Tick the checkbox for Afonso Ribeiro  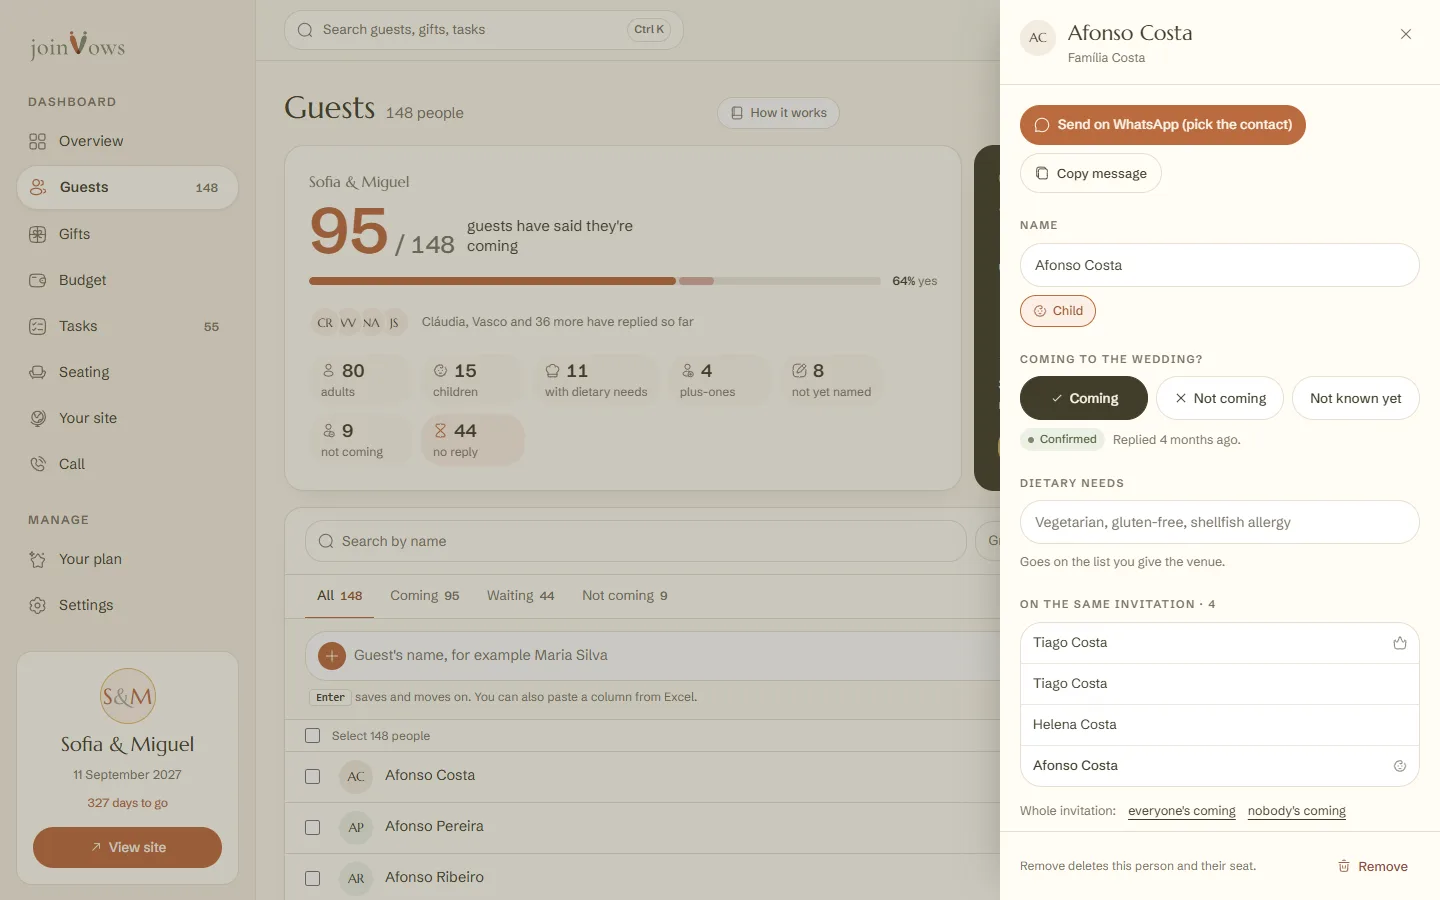pos(312,878)
